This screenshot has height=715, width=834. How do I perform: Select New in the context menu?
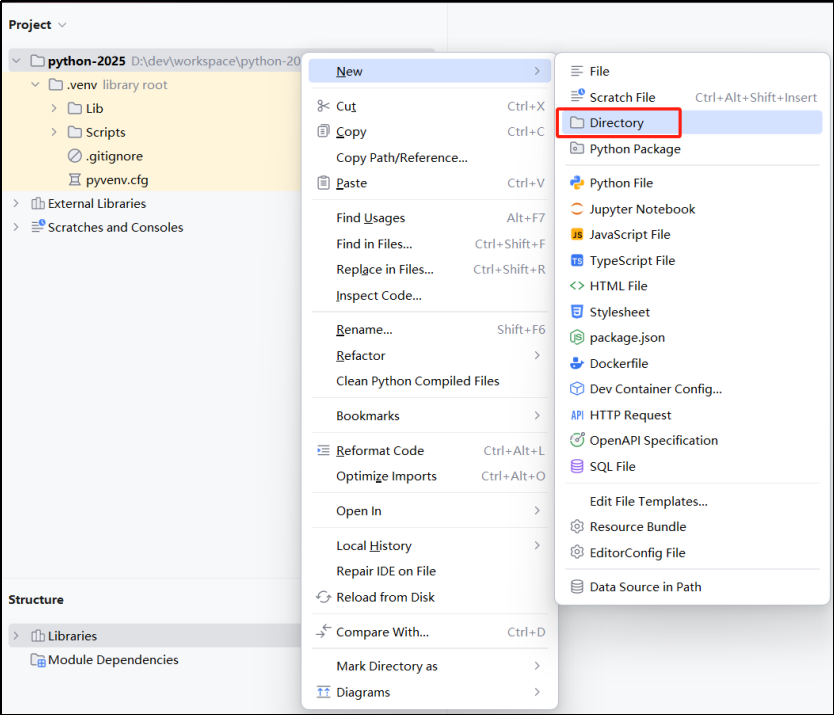click(x=430, y=71)
